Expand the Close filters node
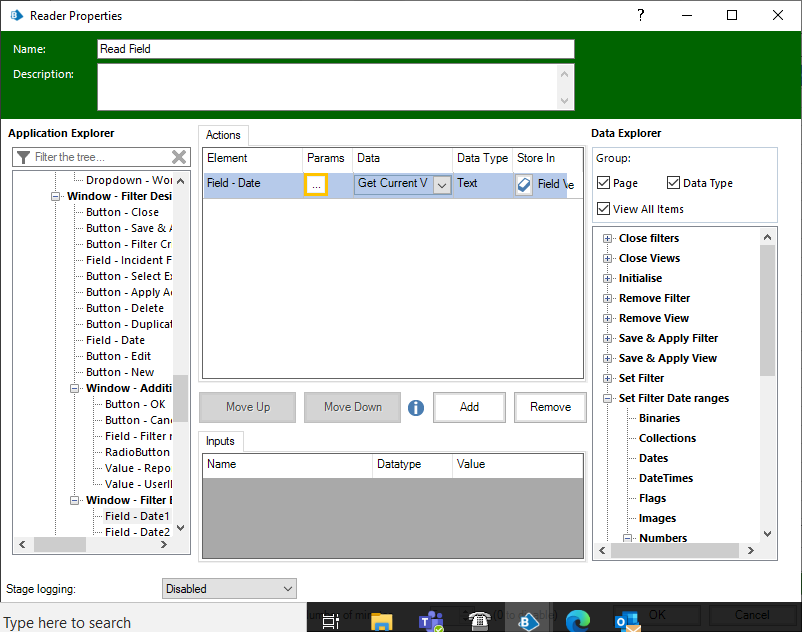 coord(607,238)
